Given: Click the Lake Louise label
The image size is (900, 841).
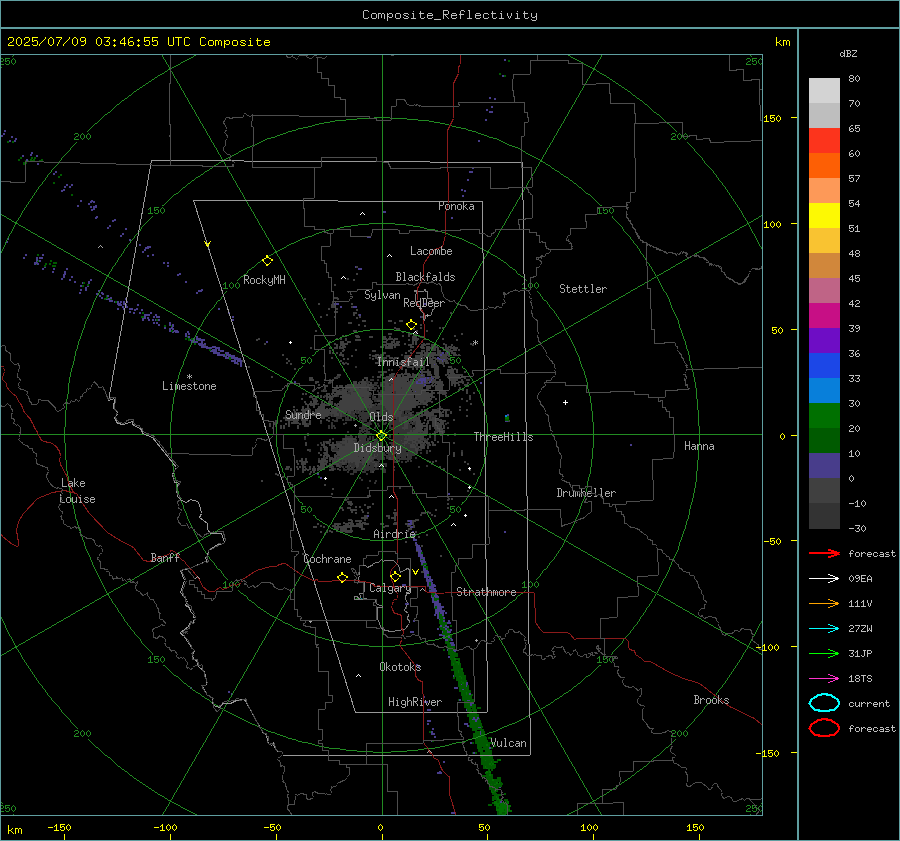Looking at the screenshot, I should pyautogui.click(x=77, y=491).
